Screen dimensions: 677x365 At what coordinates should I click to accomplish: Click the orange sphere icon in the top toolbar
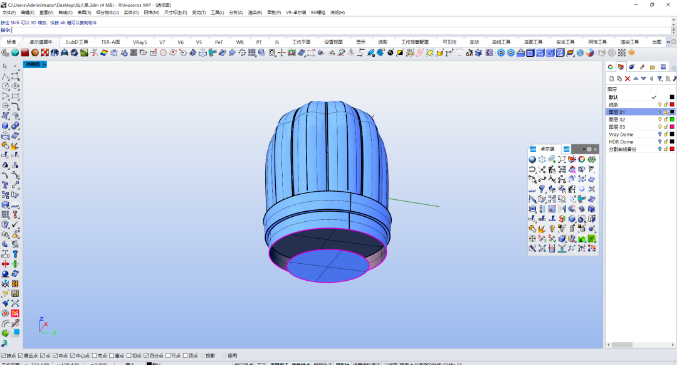click(35, 53)
